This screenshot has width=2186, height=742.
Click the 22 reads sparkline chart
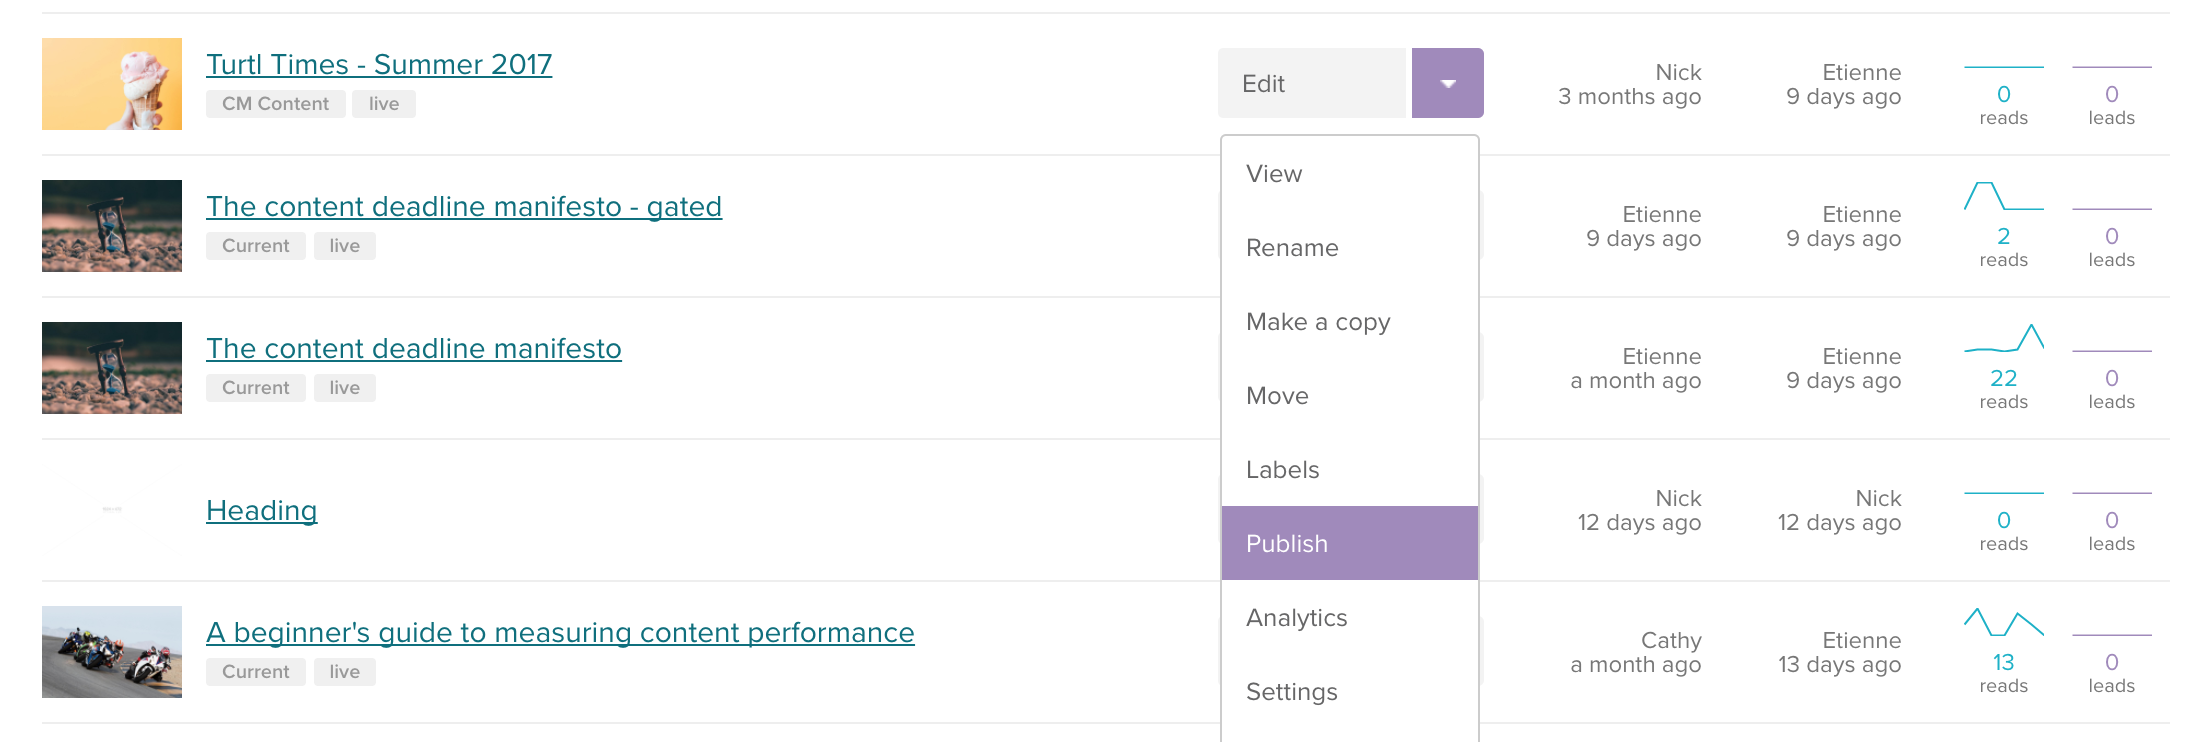(2003, 339)
